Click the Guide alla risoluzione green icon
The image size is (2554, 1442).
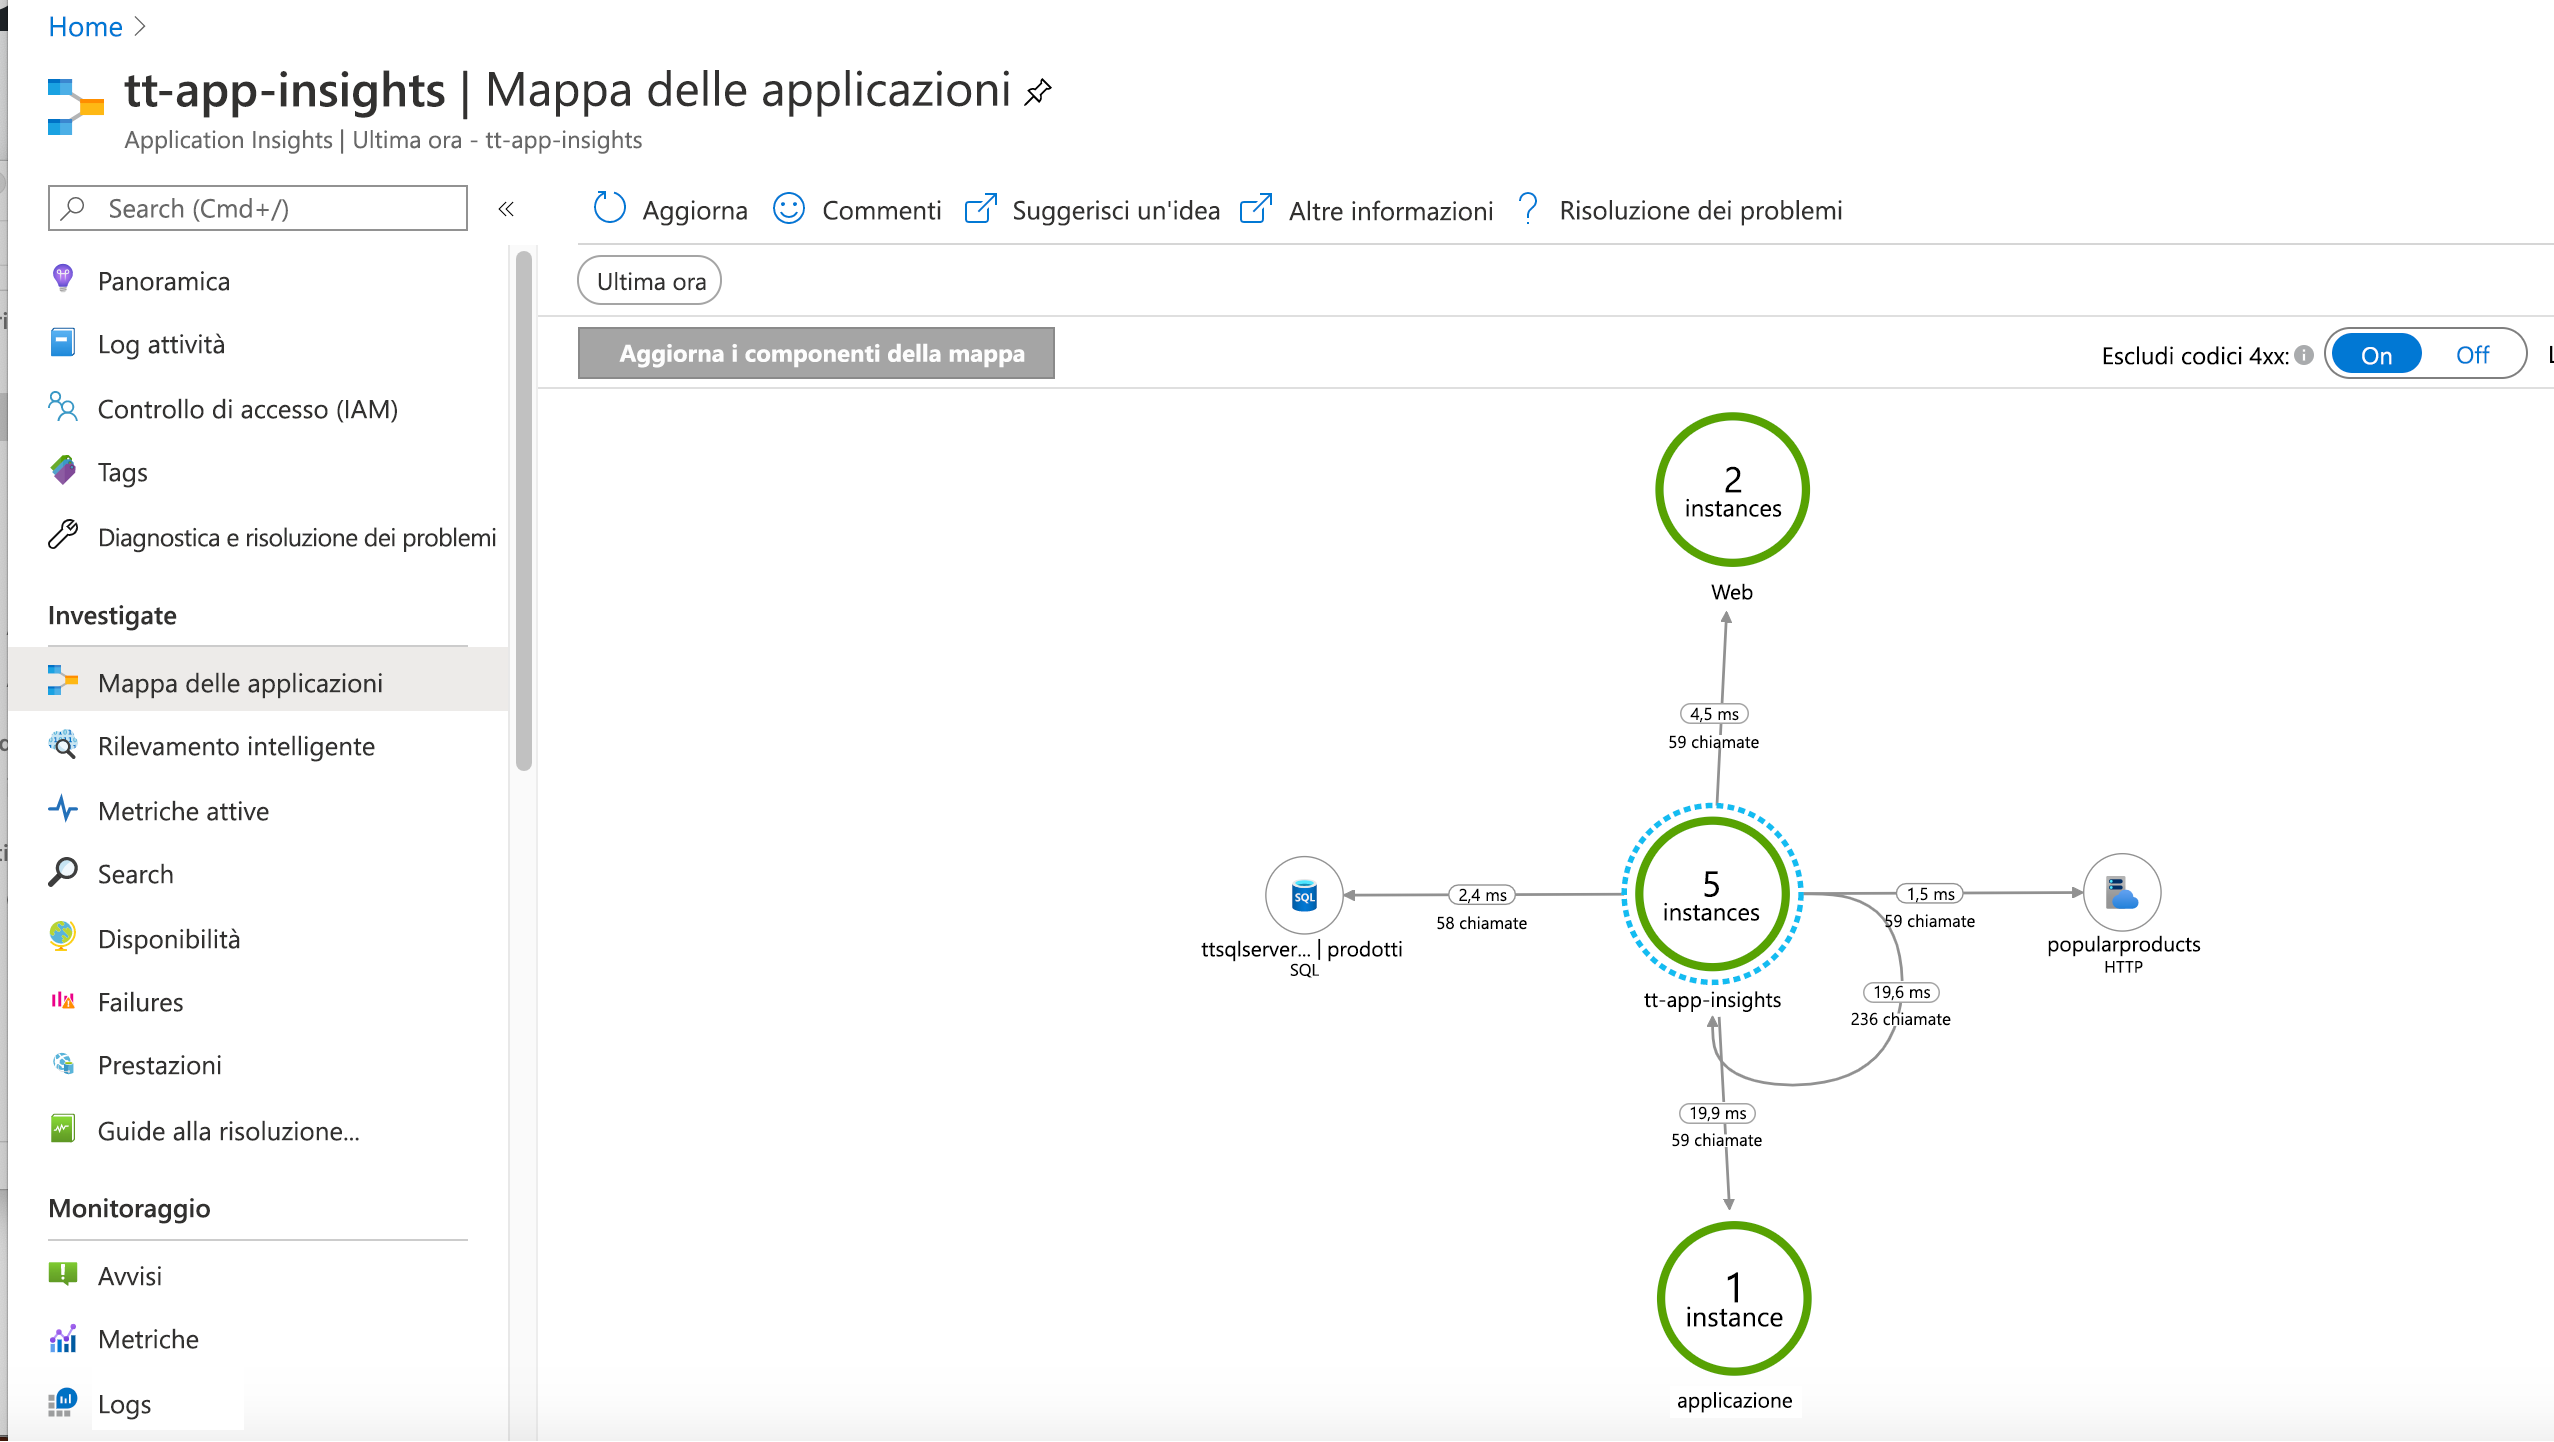(62, 1129)
